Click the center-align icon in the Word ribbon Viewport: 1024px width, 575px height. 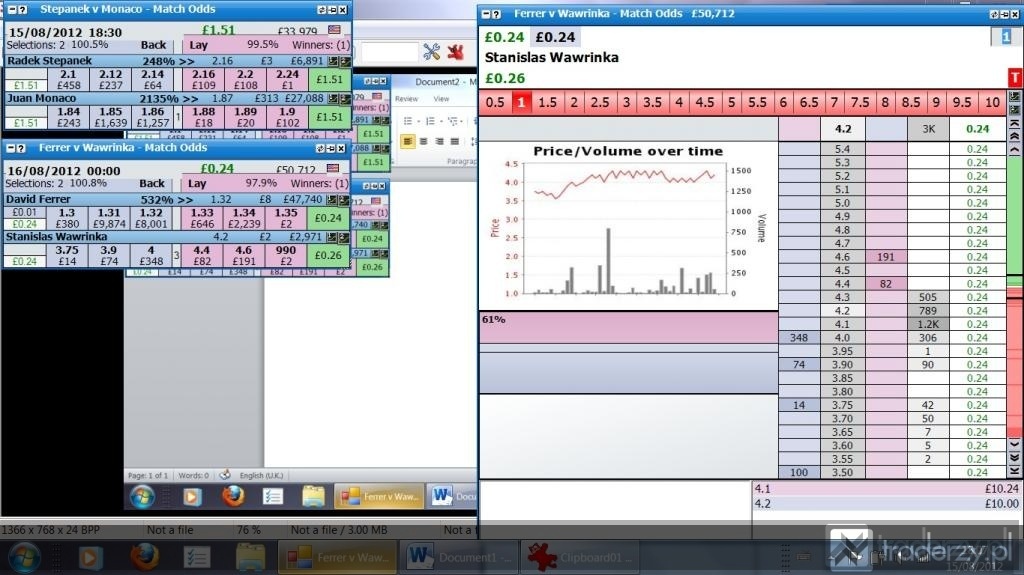click(x=423, y=141)
